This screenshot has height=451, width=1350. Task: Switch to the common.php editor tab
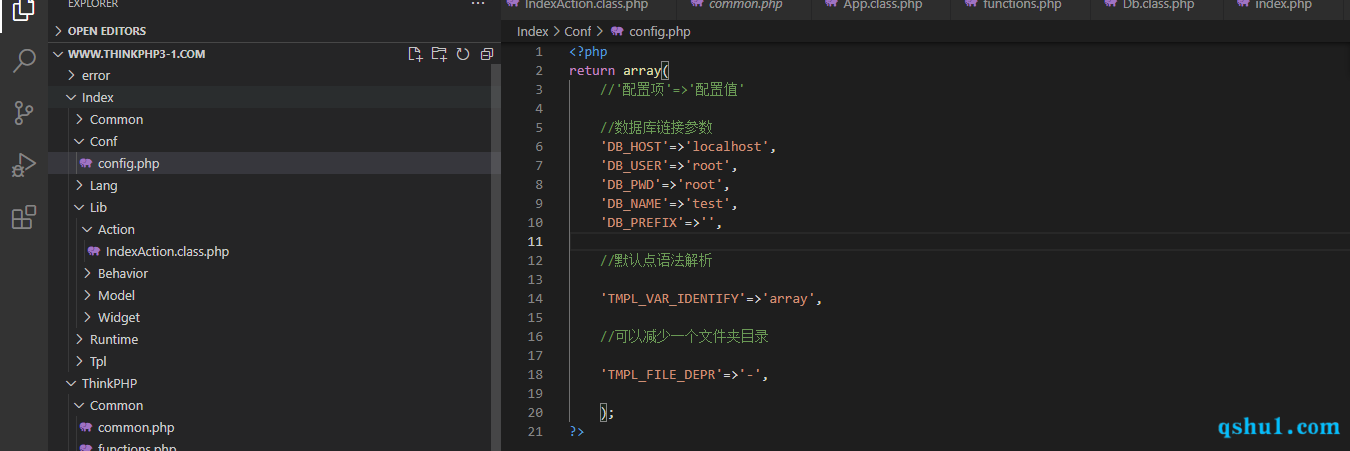(x=744, y=5)
